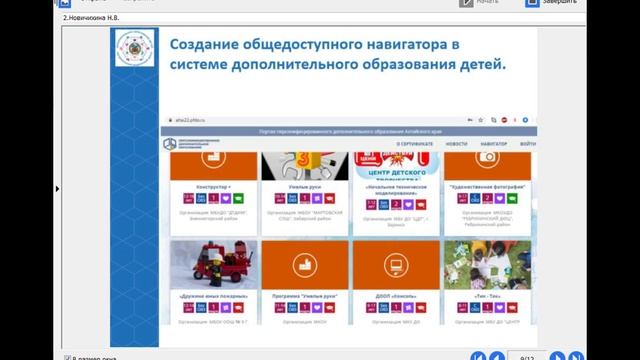This screenshot has height=360, width=640.
Task: Click the altai22.pfdo.ru address field
Action: [190, 120]
